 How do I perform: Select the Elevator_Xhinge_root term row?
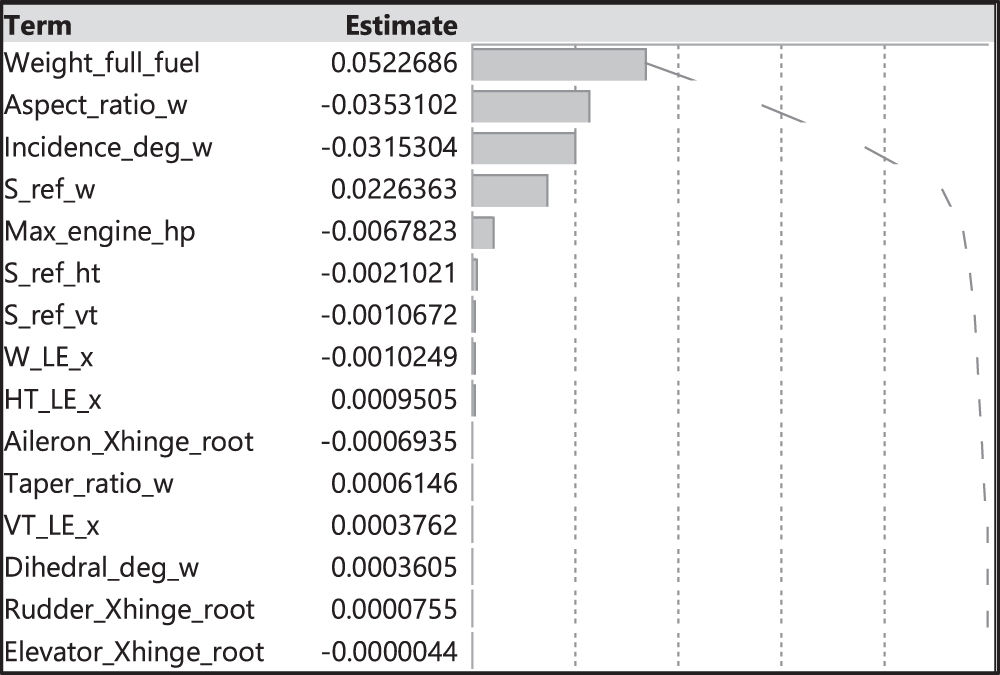134,653
